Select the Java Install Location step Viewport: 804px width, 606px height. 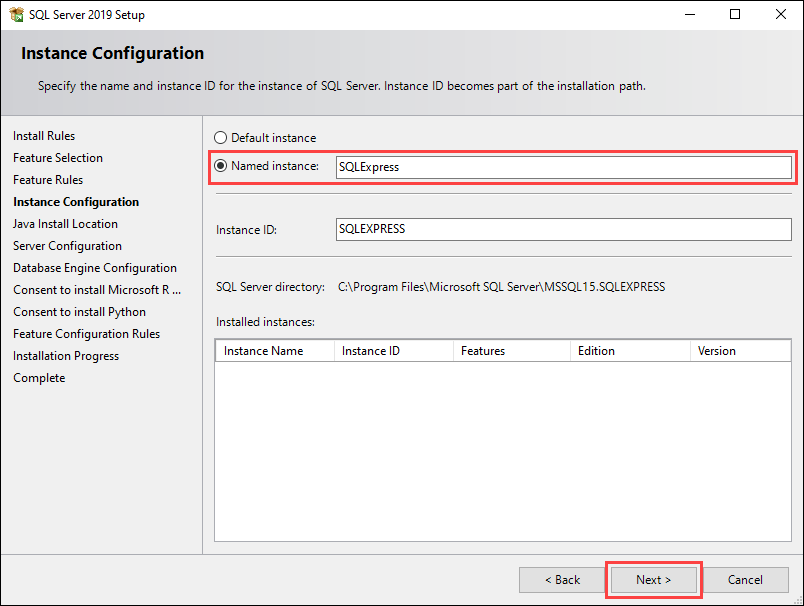coord(65,224)
